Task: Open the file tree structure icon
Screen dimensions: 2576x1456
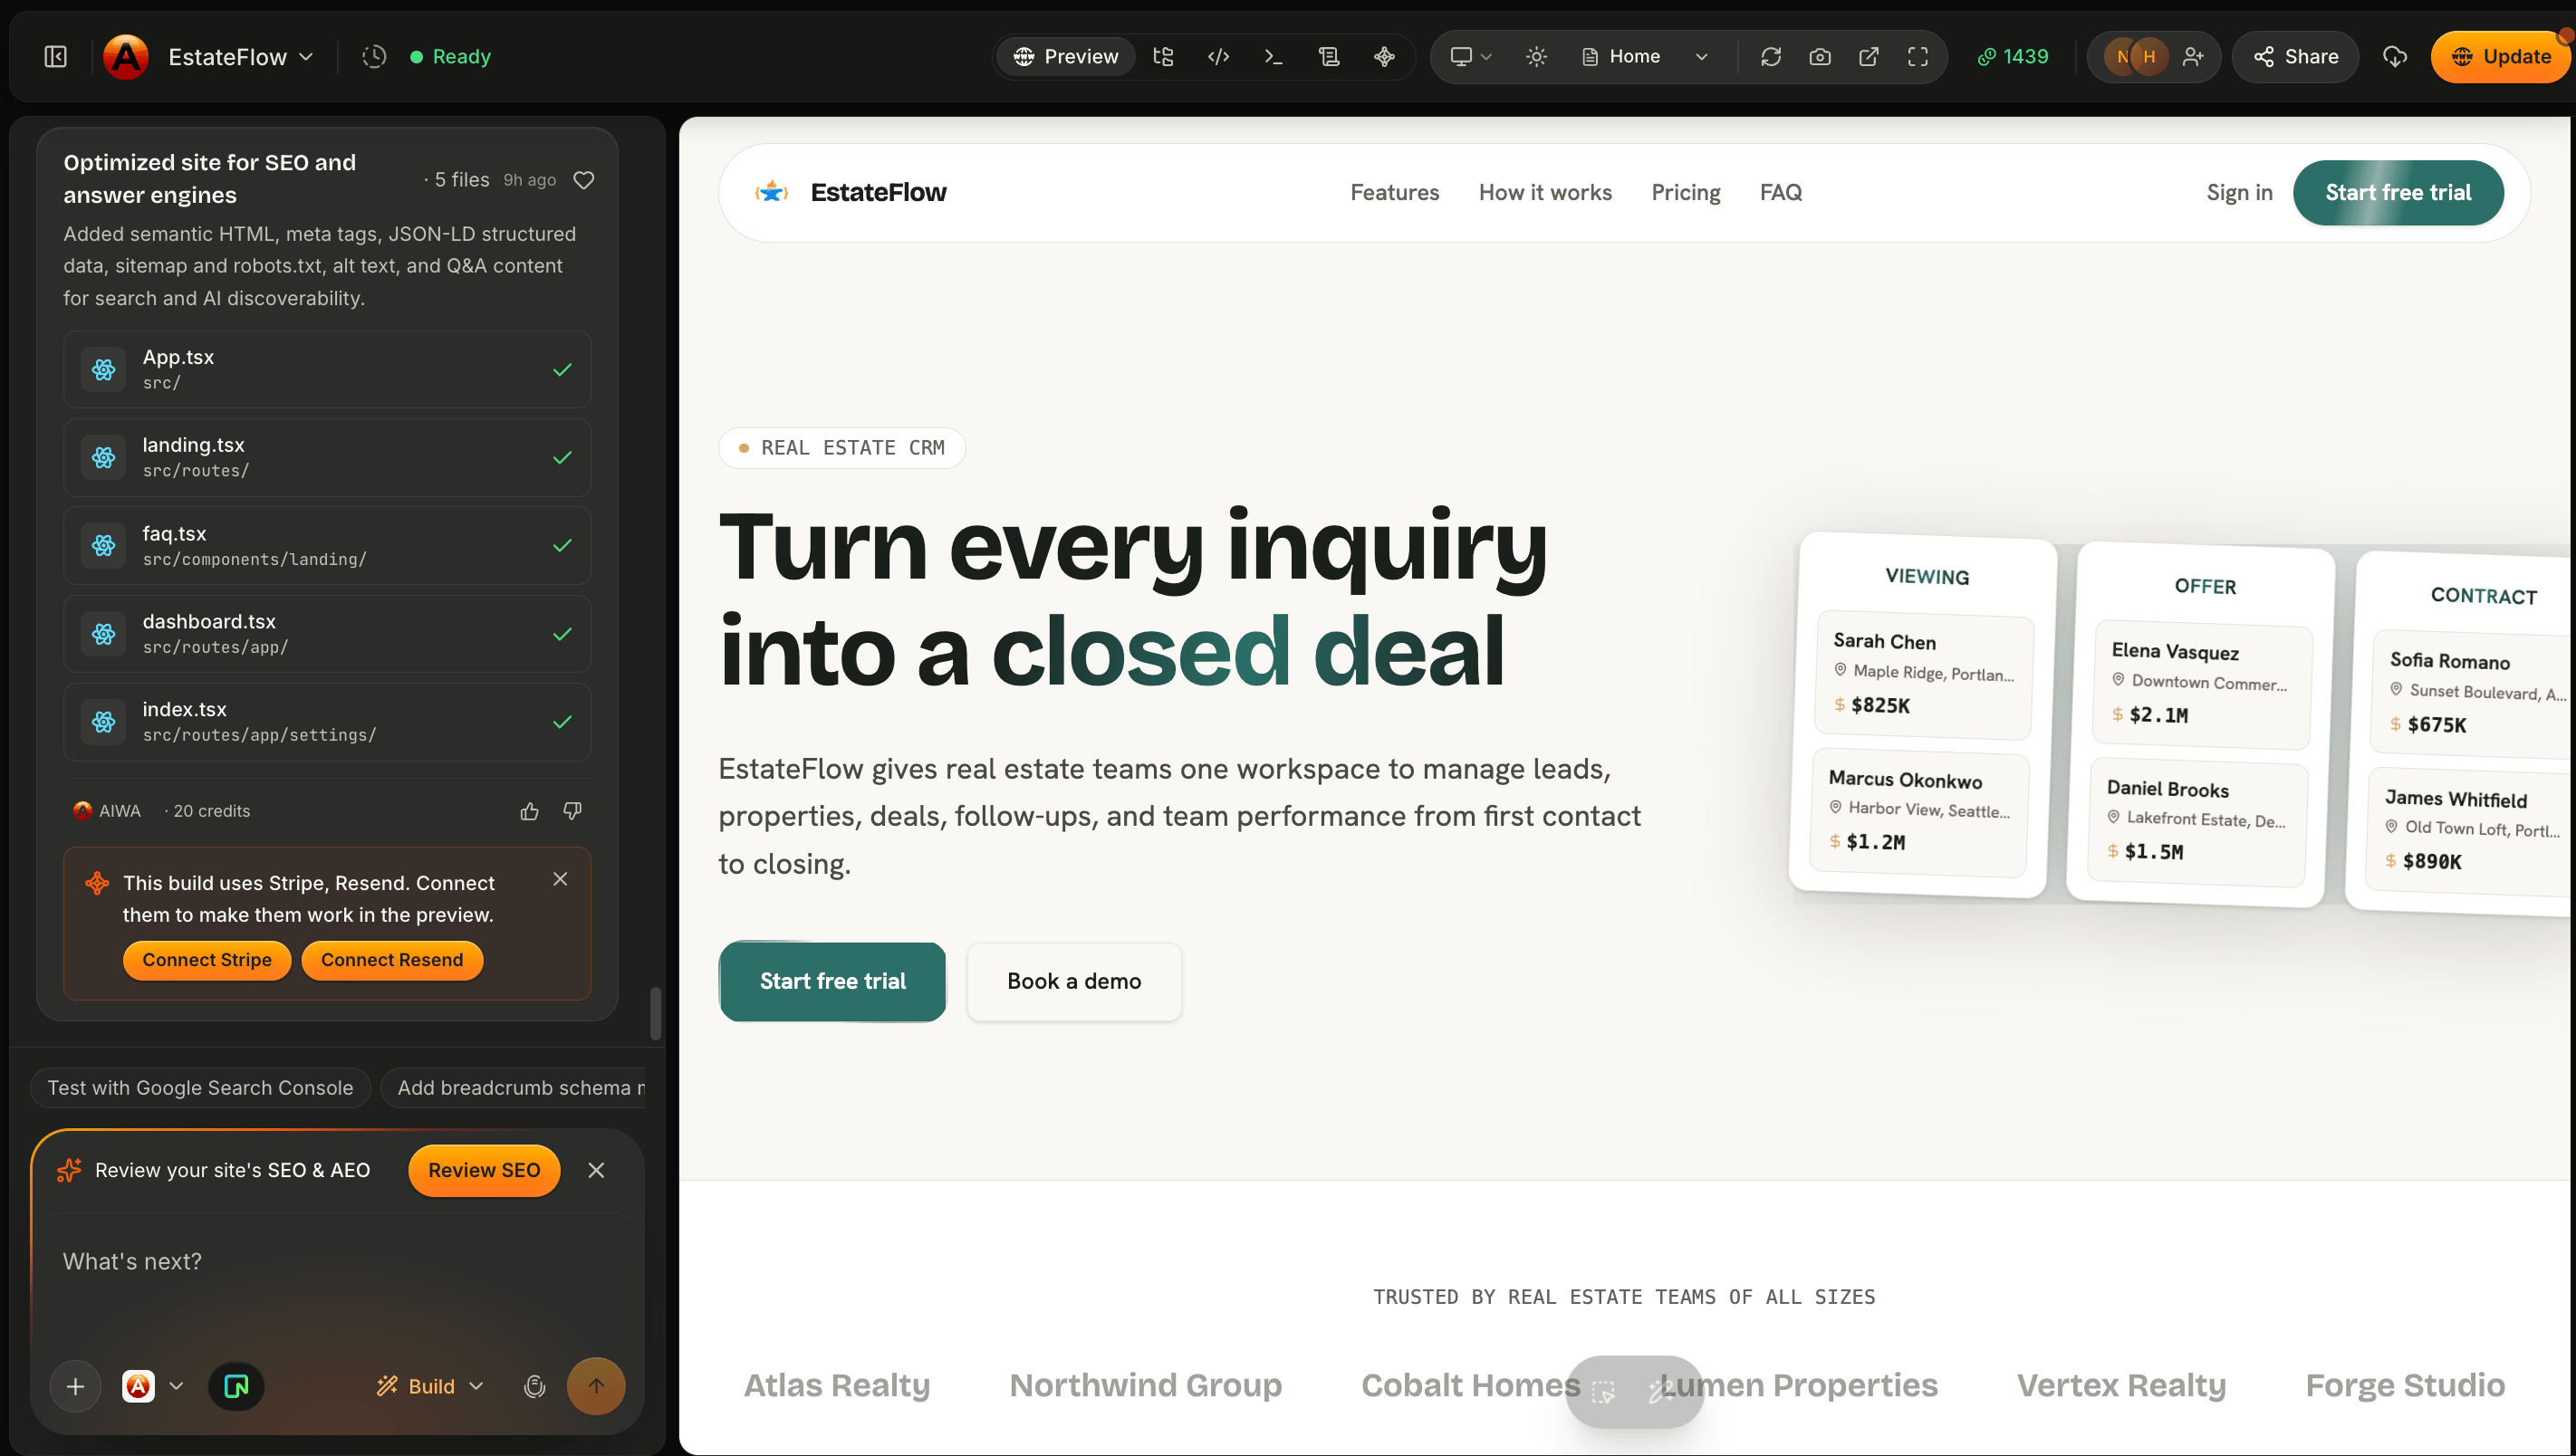Action: (x=1163, y=57)
